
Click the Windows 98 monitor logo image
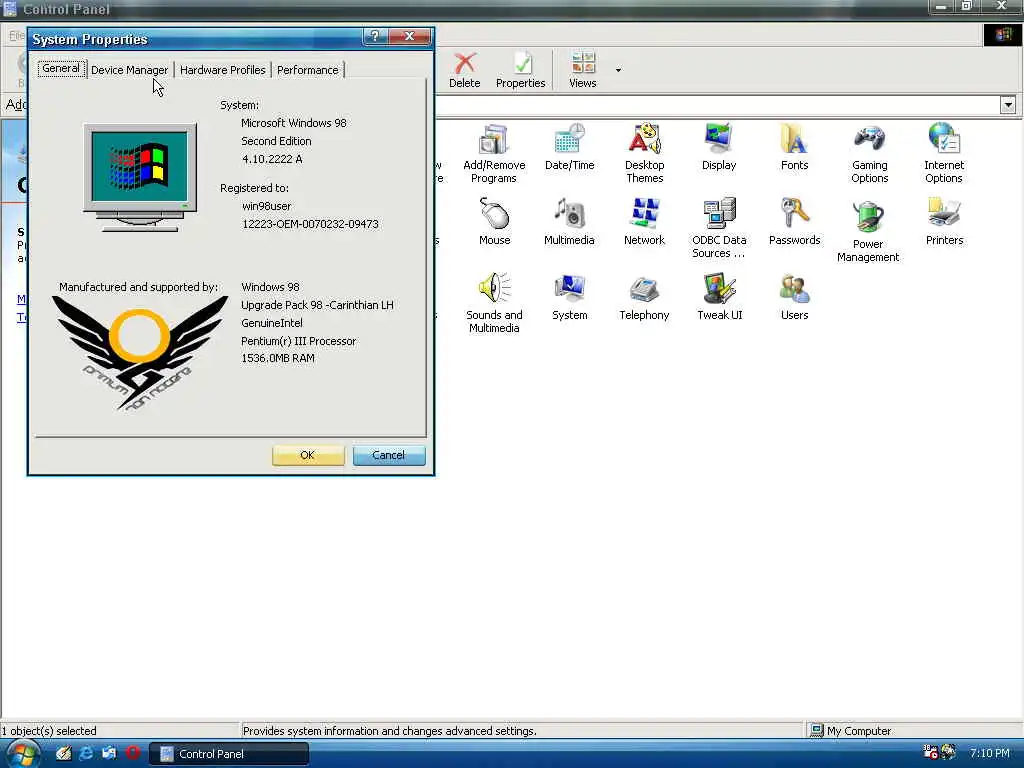click(140, 176)
